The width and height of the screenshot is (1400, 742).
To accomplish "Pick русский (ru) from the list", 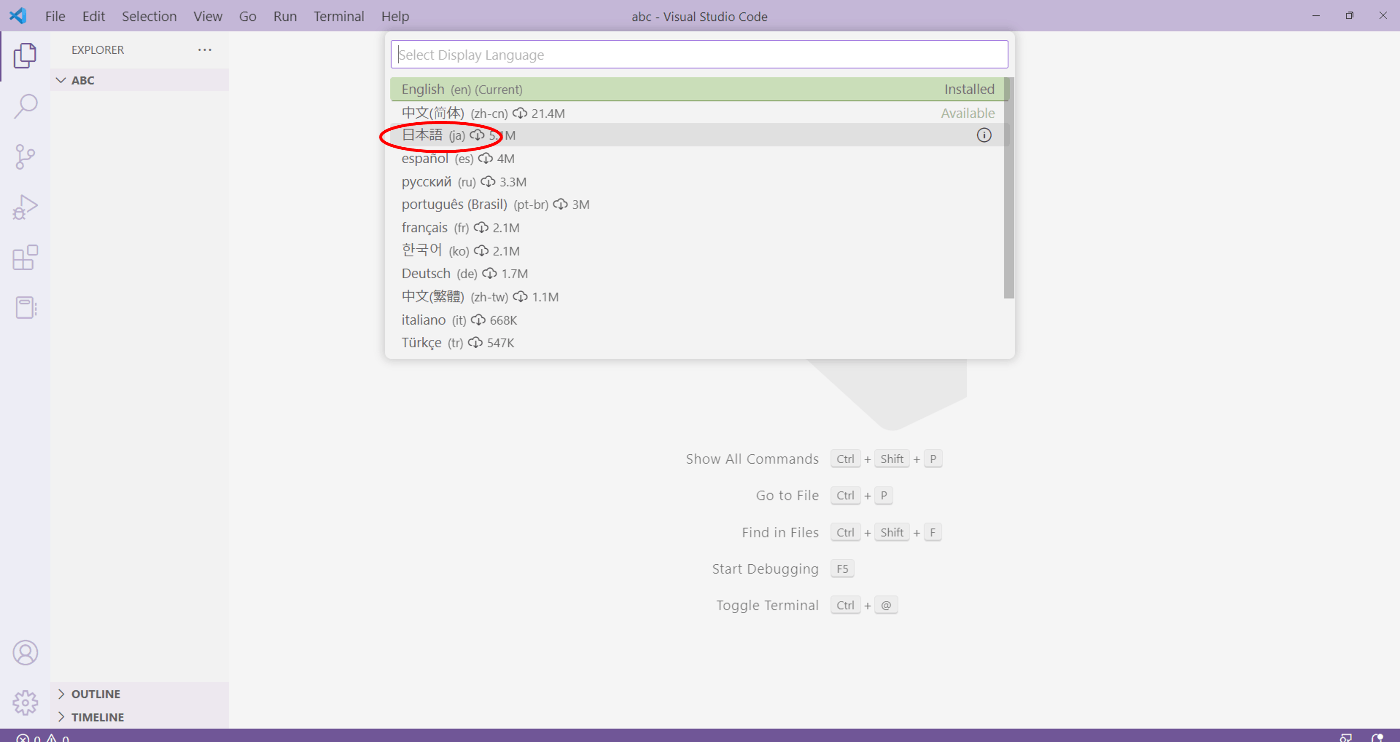I will coord(697,181).
